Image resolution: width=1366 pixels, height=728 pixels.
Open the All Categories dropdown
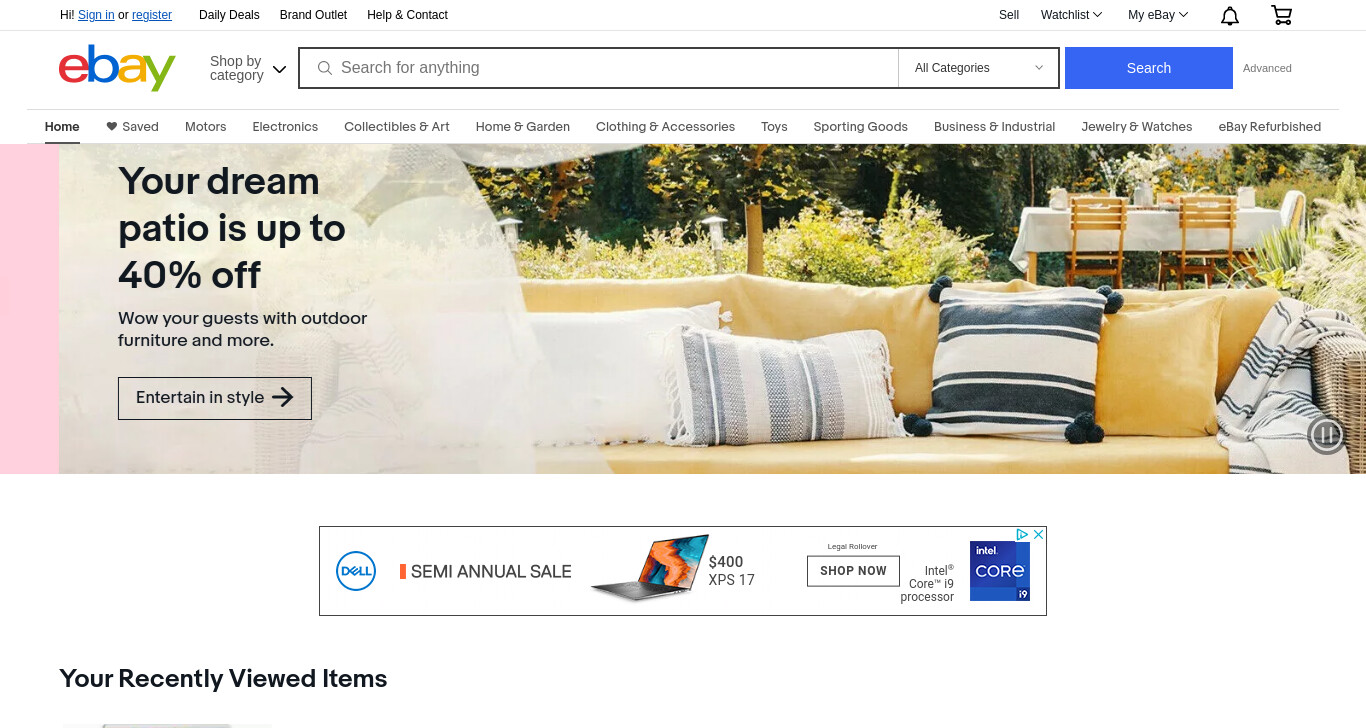[979, 68]
